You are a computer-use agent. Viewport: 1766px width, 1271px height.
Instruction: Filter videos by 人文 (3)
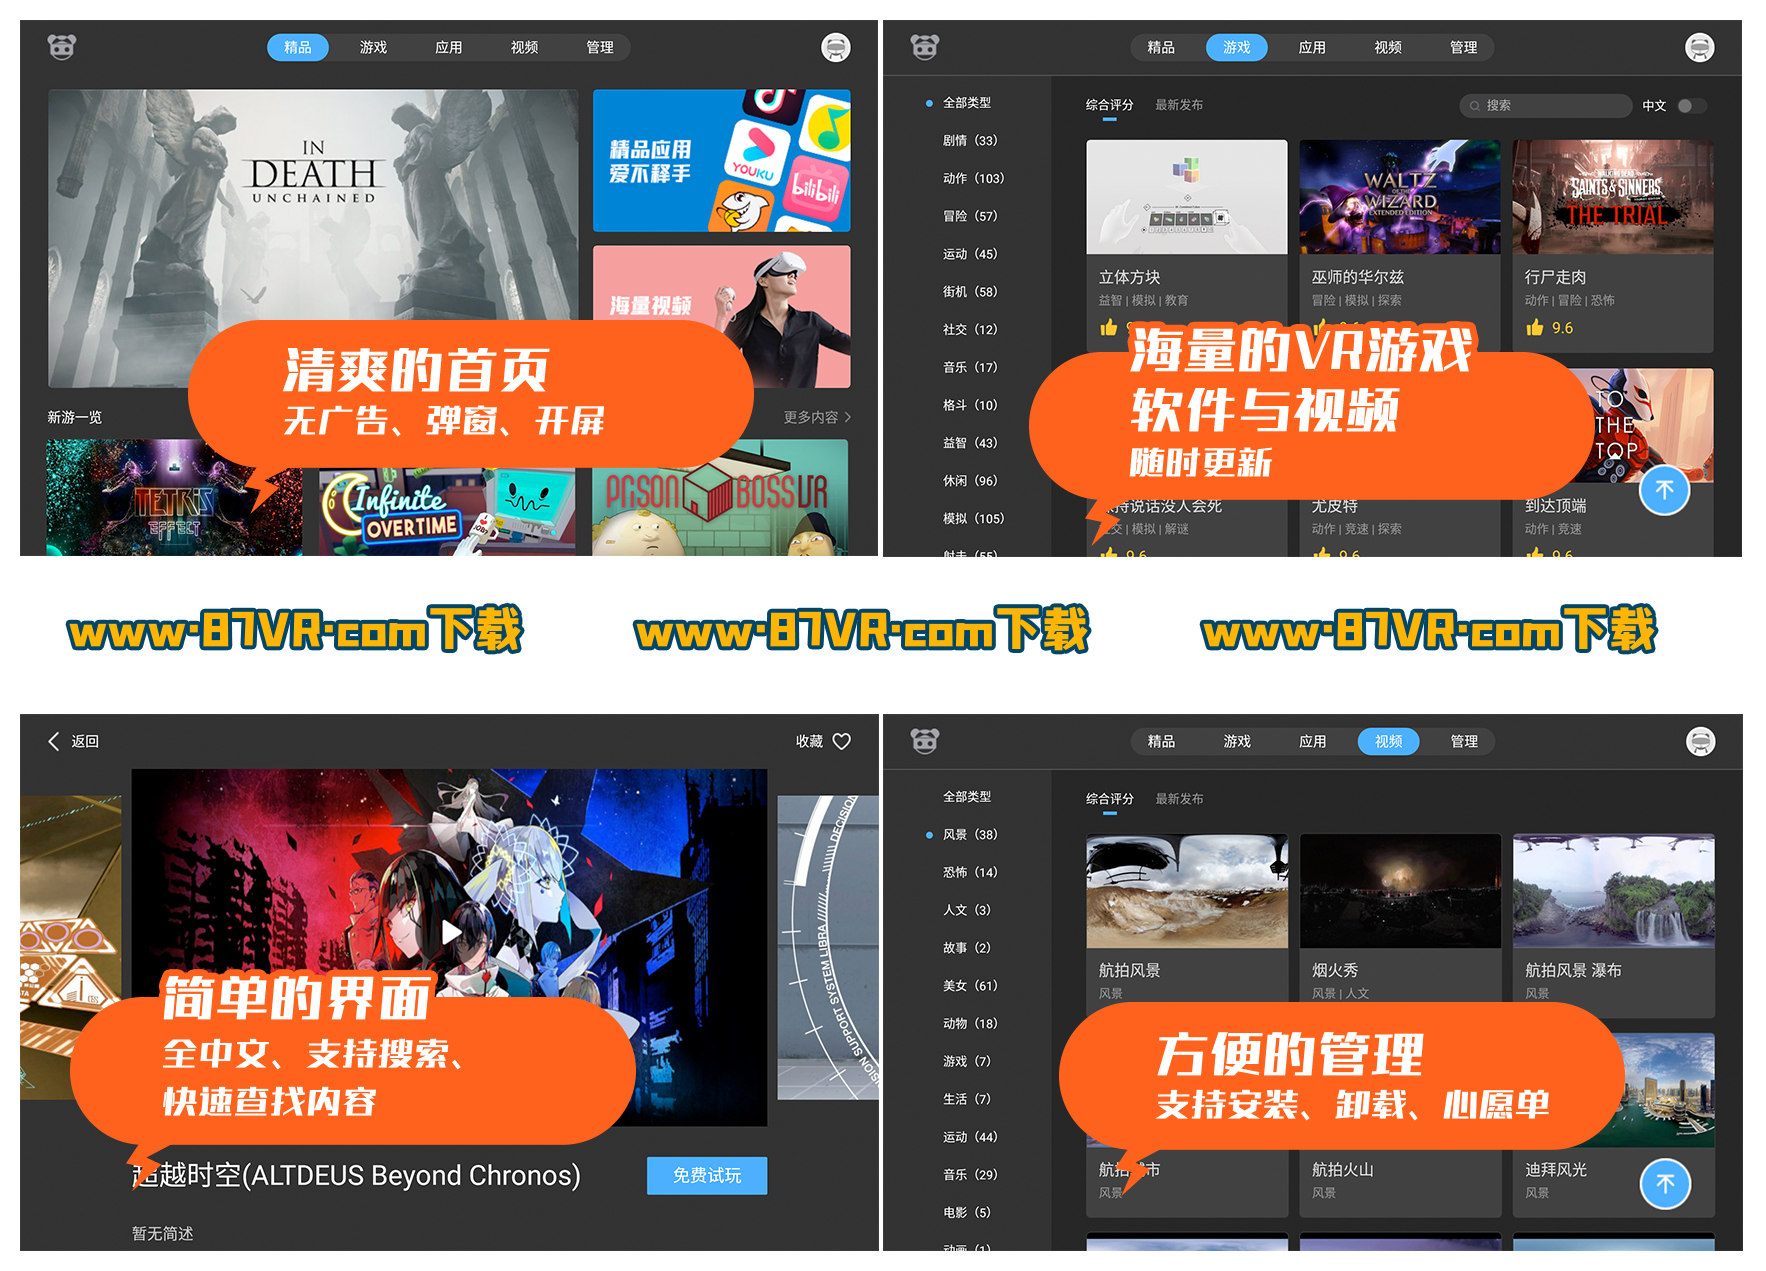point(967,910)
